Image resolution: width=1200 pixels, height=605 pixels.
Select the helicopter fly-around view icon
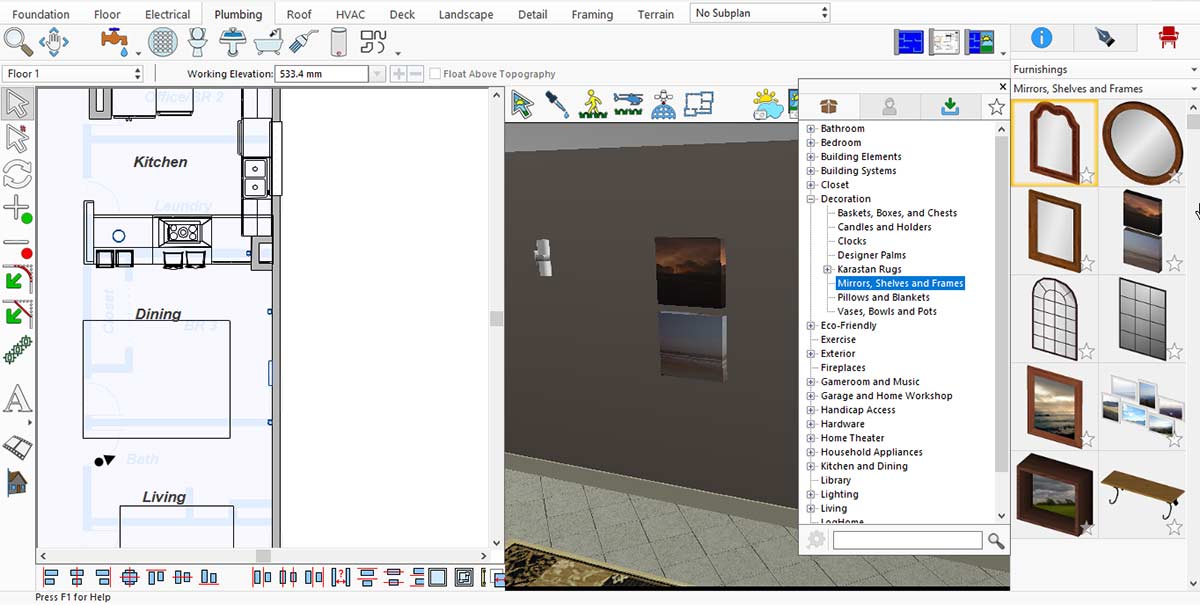[x=628, y=104]
